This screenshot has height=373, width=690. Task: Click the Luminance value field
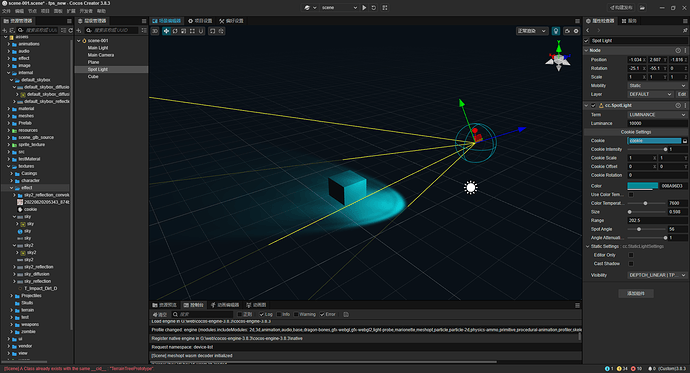pyautogui.click(x=657, y=123)
